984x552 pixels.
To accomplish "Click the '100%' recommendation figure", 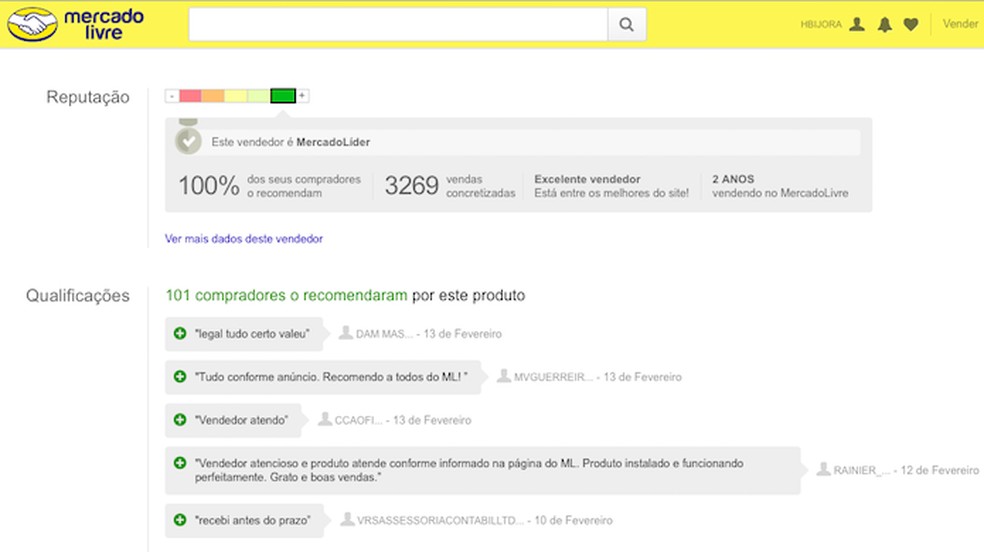I will (x=209, y=186).
